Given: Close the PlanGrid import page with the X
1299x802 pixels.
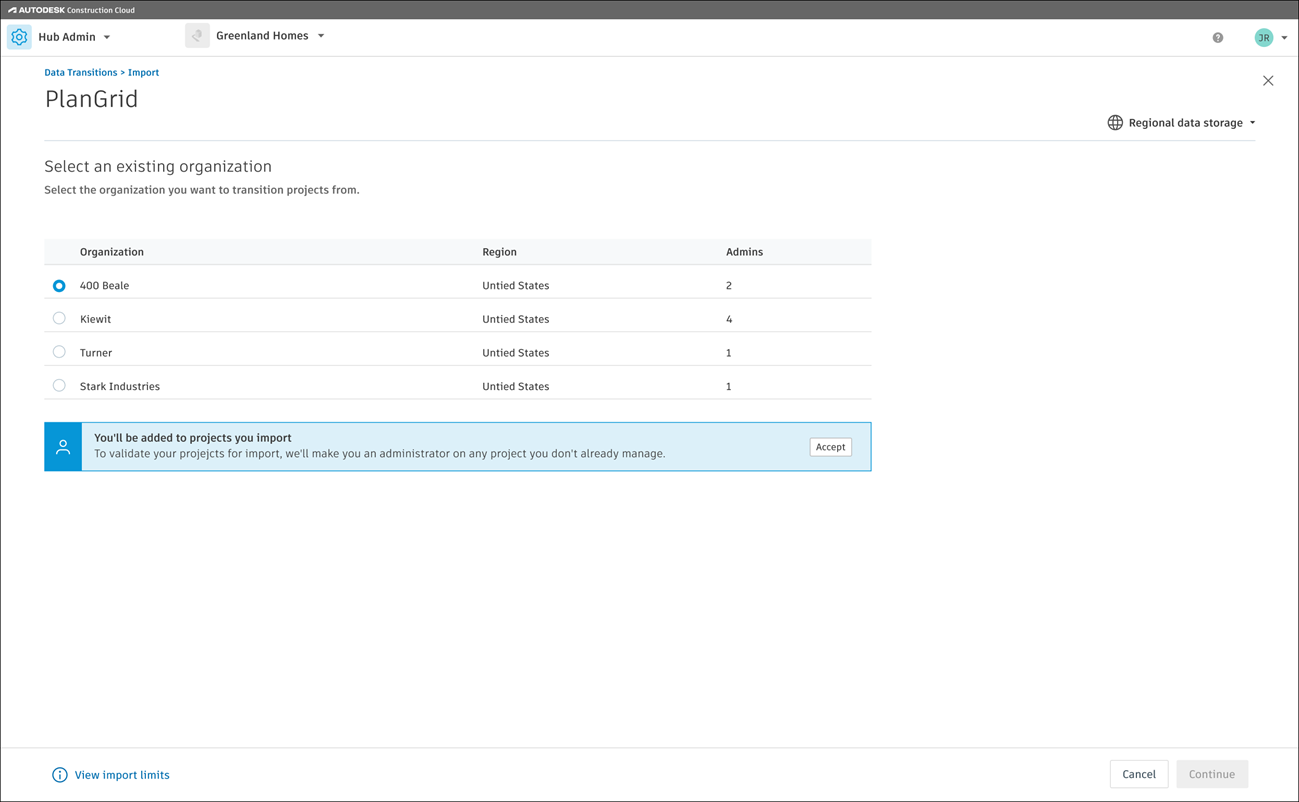Looking at the screenshot, I should click(x=1268, y=81).
